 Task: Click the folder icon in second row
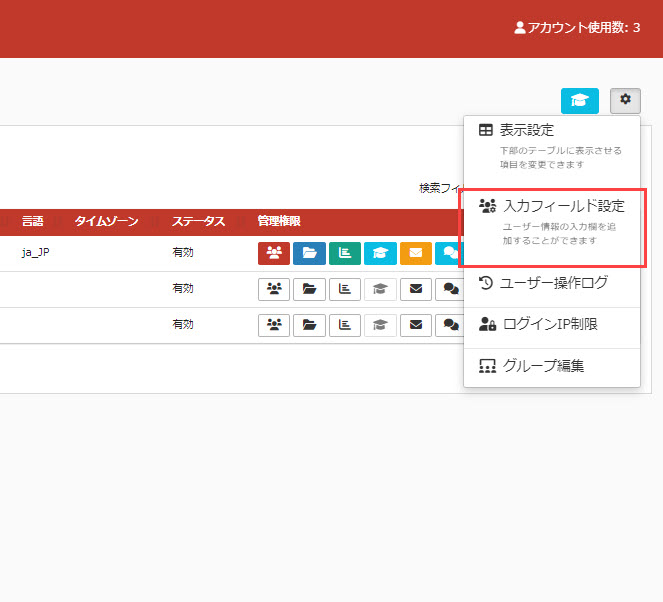point(309,289)
